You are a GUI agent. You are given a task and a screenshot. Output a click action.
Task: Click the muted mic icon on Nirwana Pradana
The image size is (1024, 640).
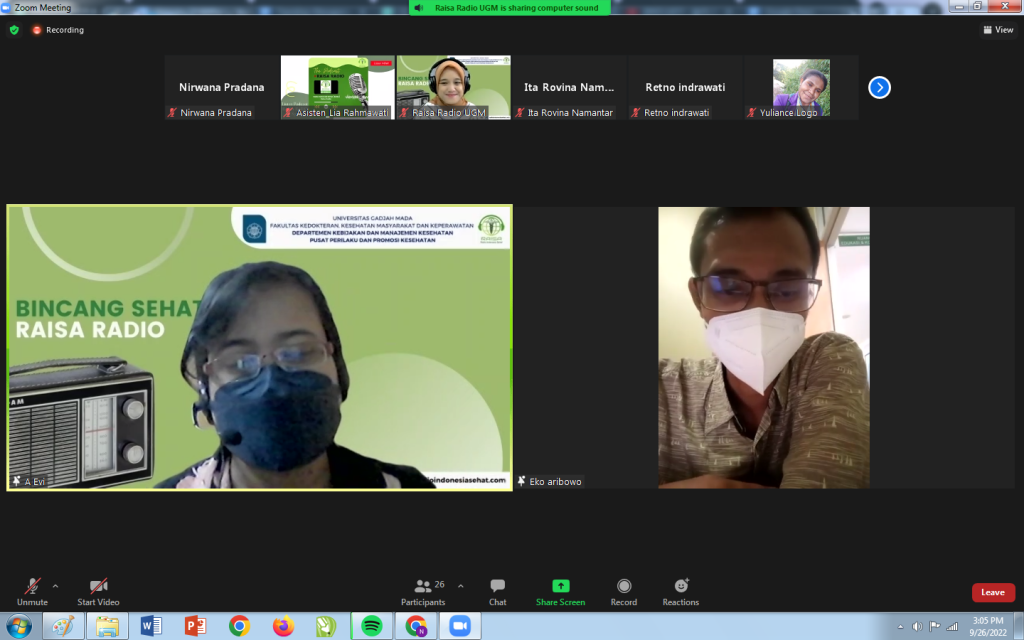coord(172,112)
